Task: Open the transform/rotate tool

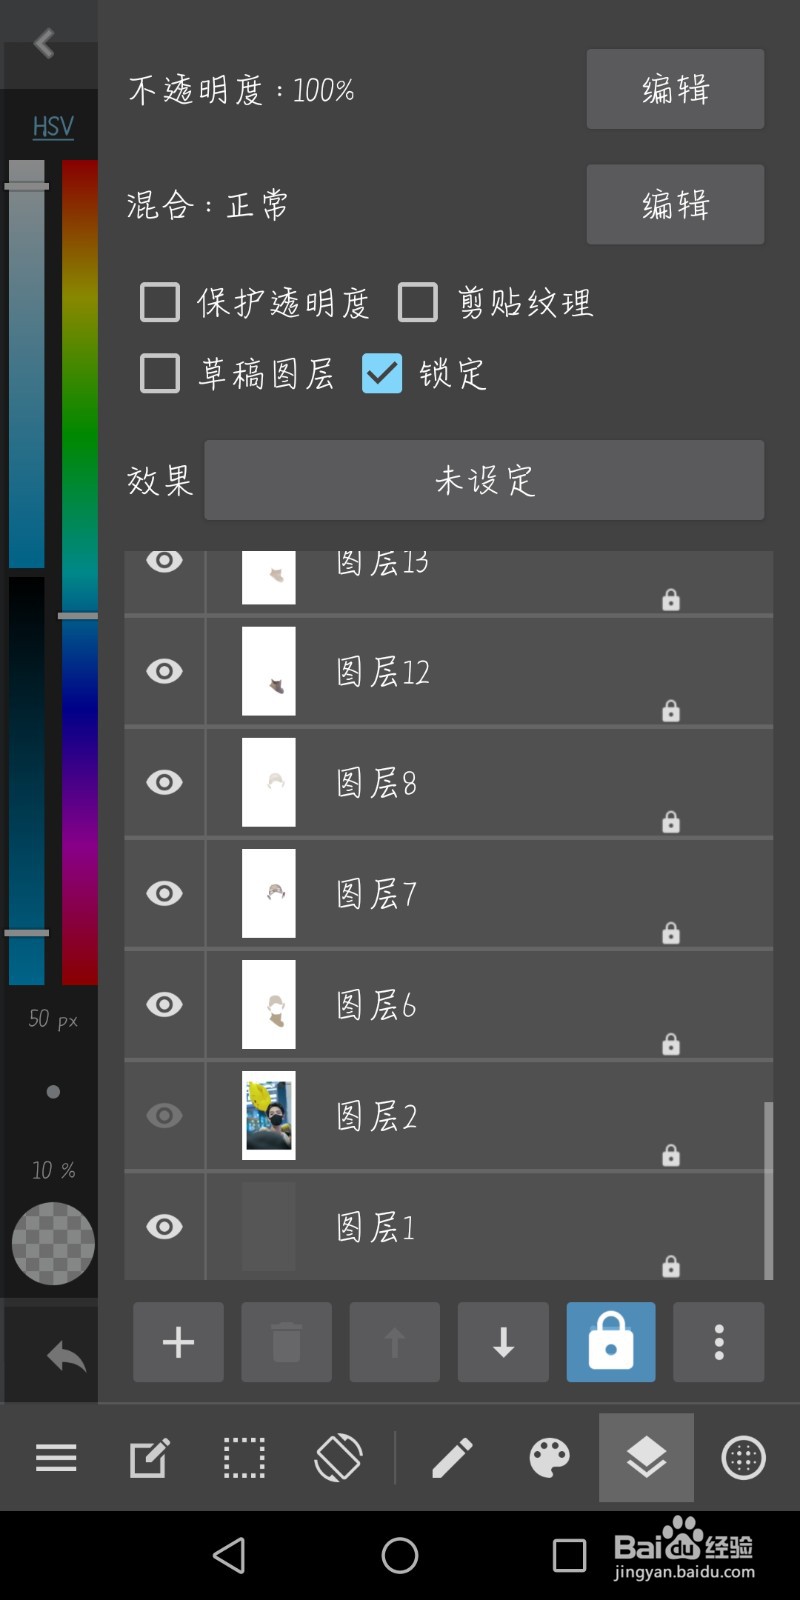Action: click(337, 1458)
